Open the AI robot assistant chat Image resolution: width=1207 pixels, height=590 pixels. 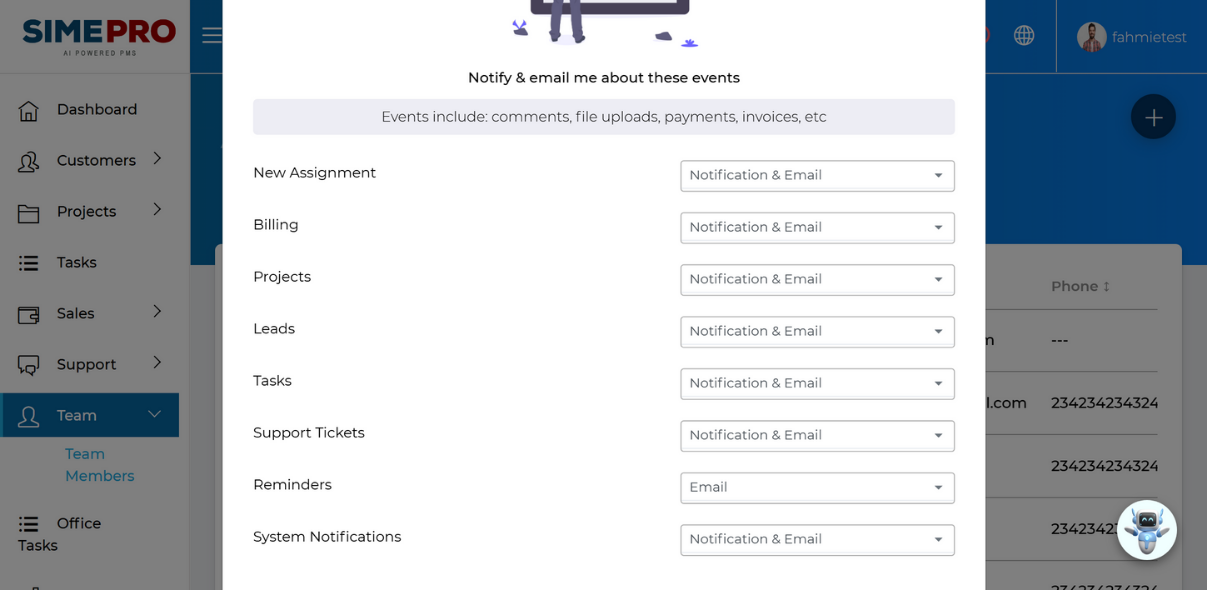click(x=1147, y=530)
